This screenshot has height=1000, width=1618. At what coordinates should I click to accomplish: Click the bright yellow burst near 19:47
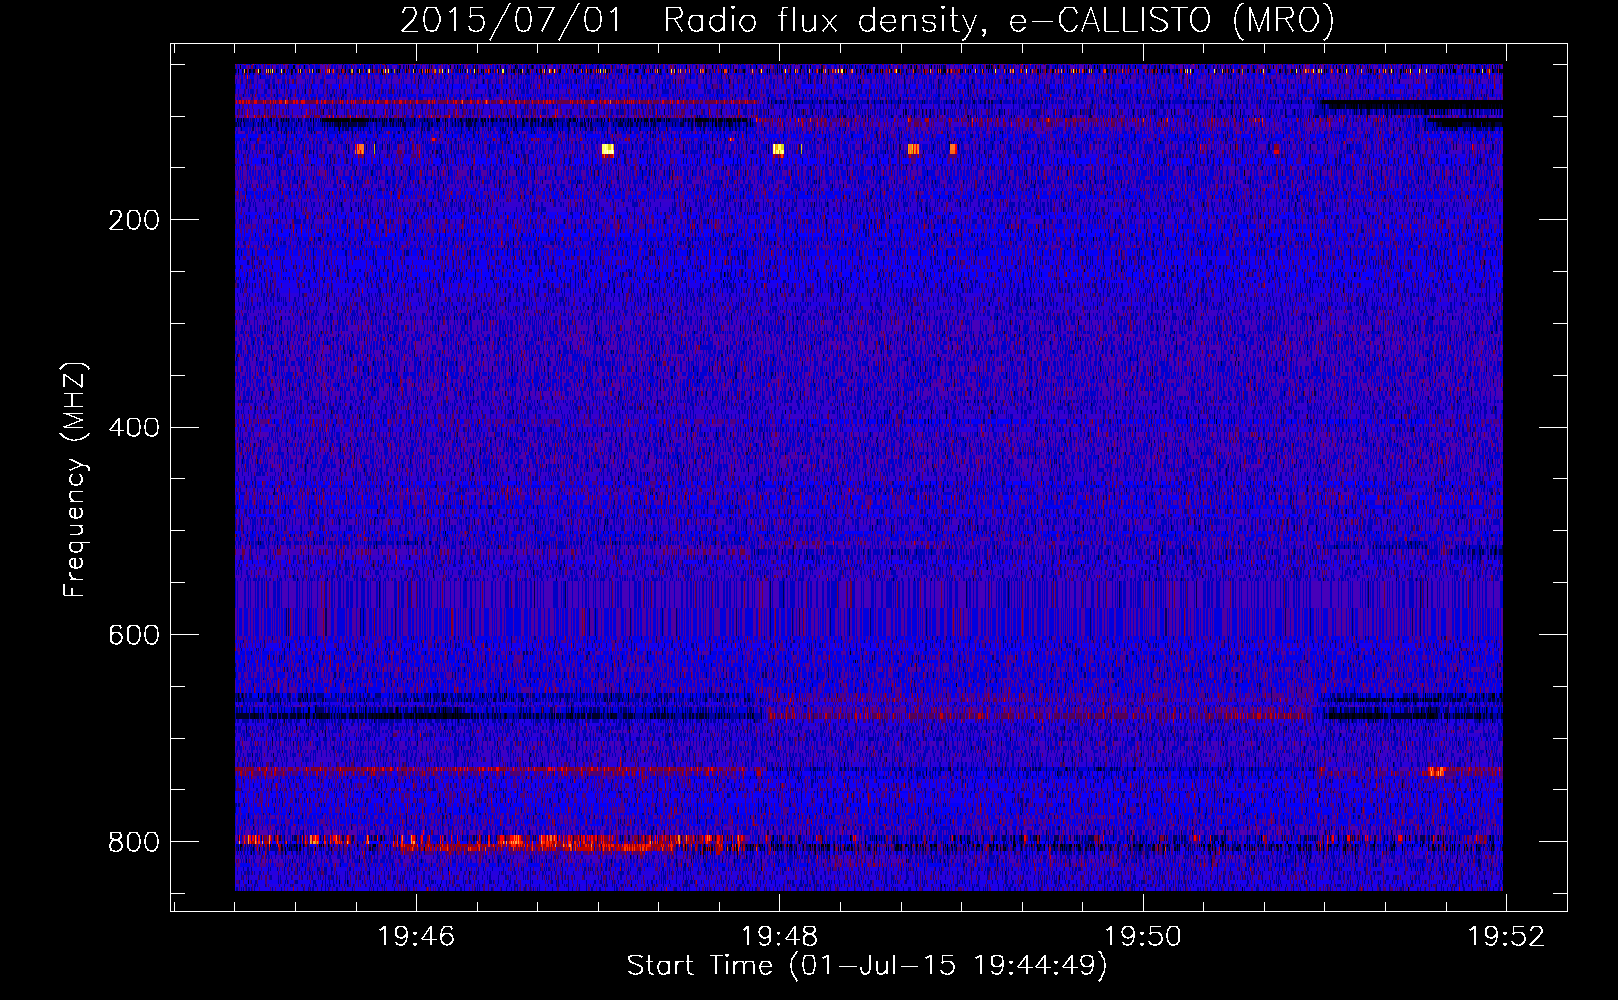tap(608, 150)
